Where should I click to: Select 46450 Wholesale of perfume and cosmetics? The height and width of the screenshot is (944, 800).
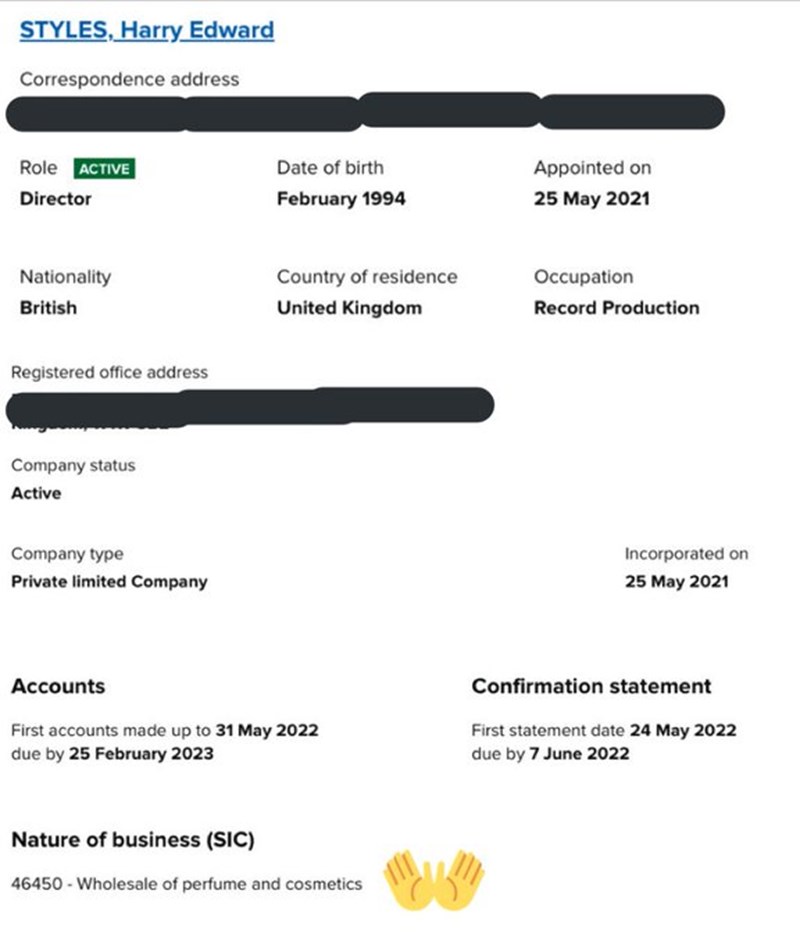[x=187, y=884]
